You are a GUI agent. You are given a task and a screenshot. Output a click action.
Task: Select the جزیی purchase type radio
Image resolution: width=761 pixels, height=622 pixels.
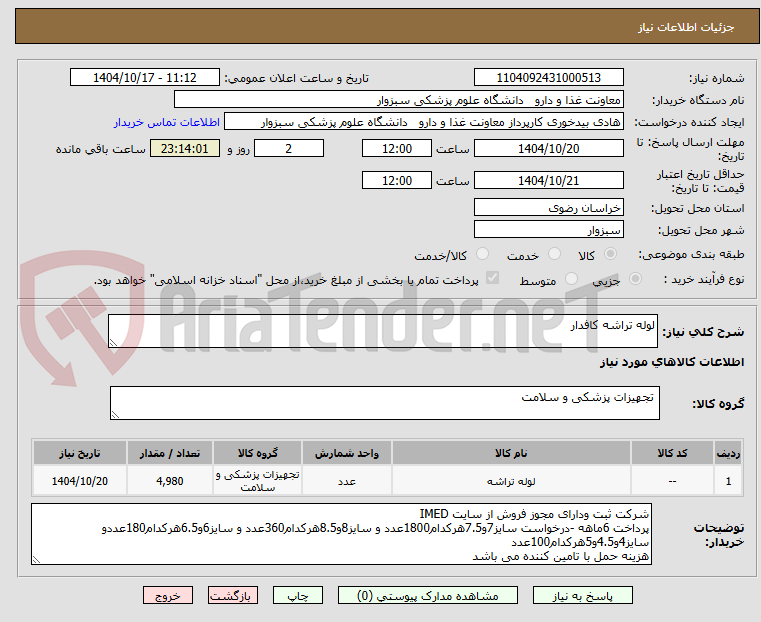pos(635,279)
